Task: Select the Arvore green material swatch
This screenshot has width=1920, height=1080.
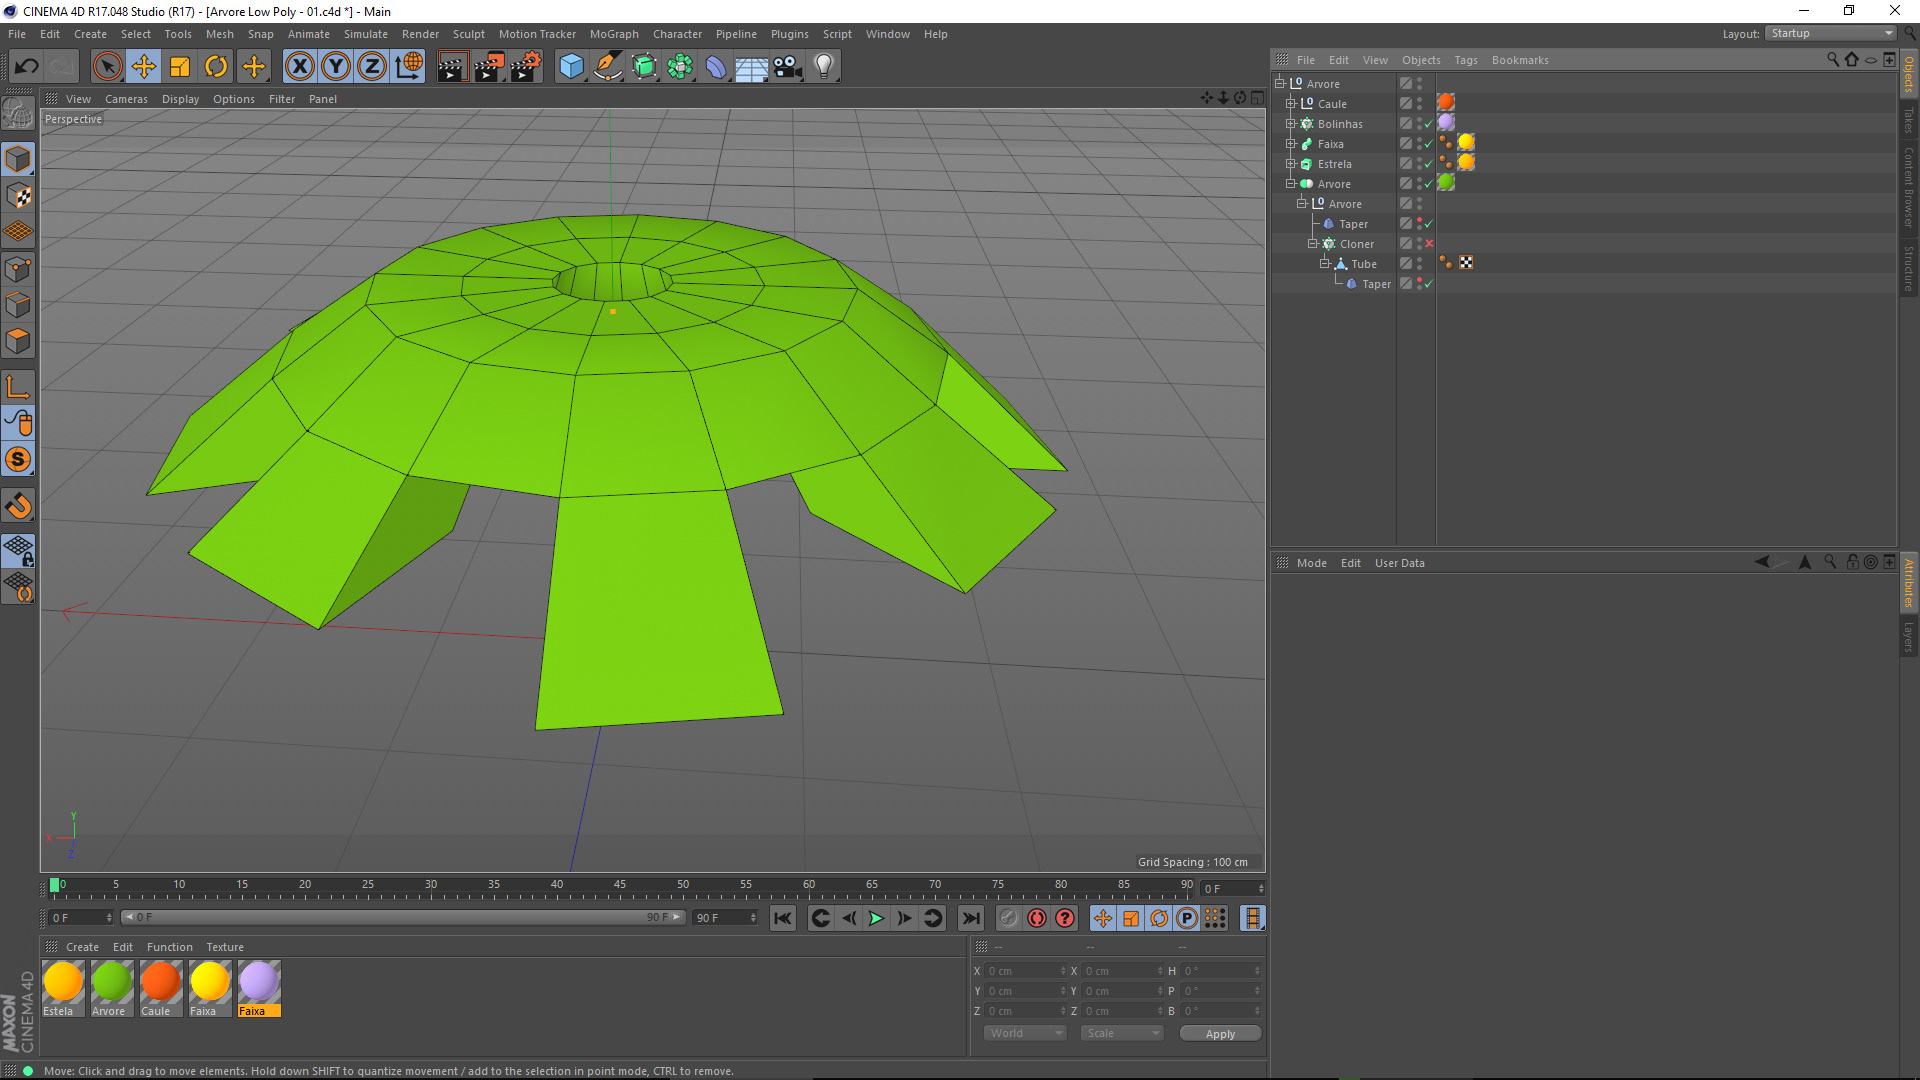Action: pyautogui.click(x=111, y=982)
